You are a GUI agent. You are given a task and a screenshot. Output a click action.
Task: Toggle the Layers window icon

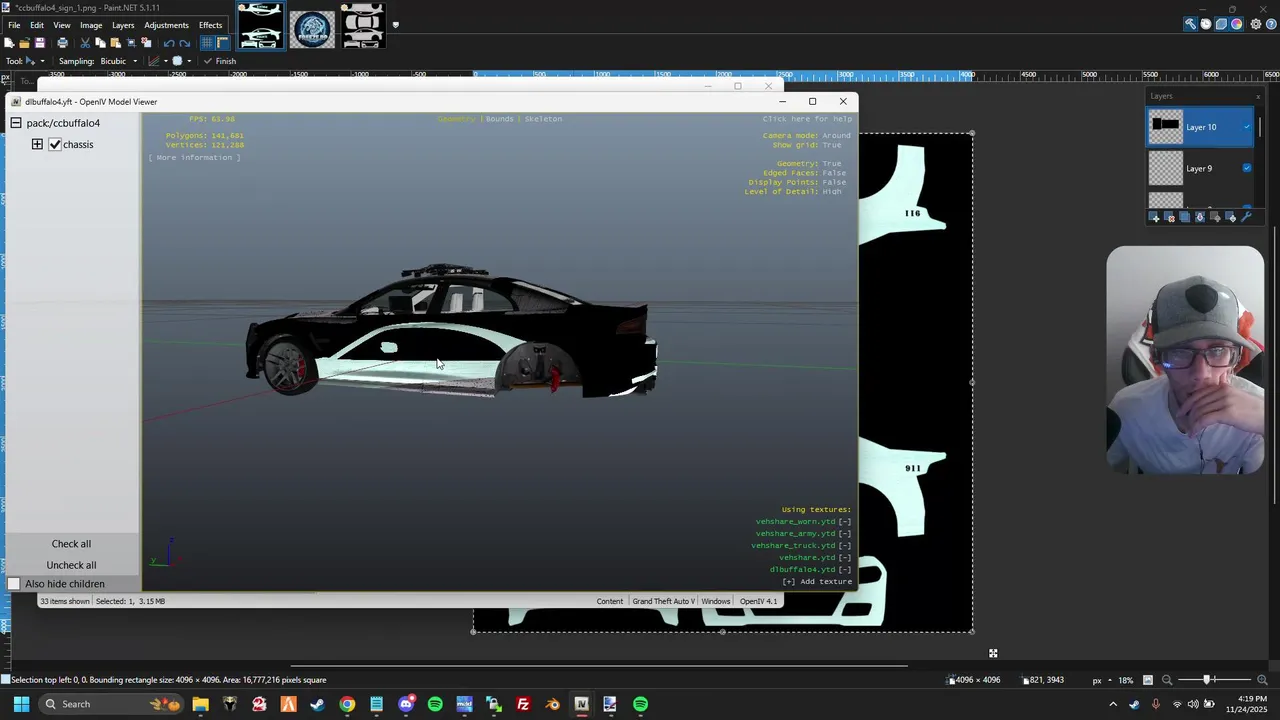[1221, 24]
